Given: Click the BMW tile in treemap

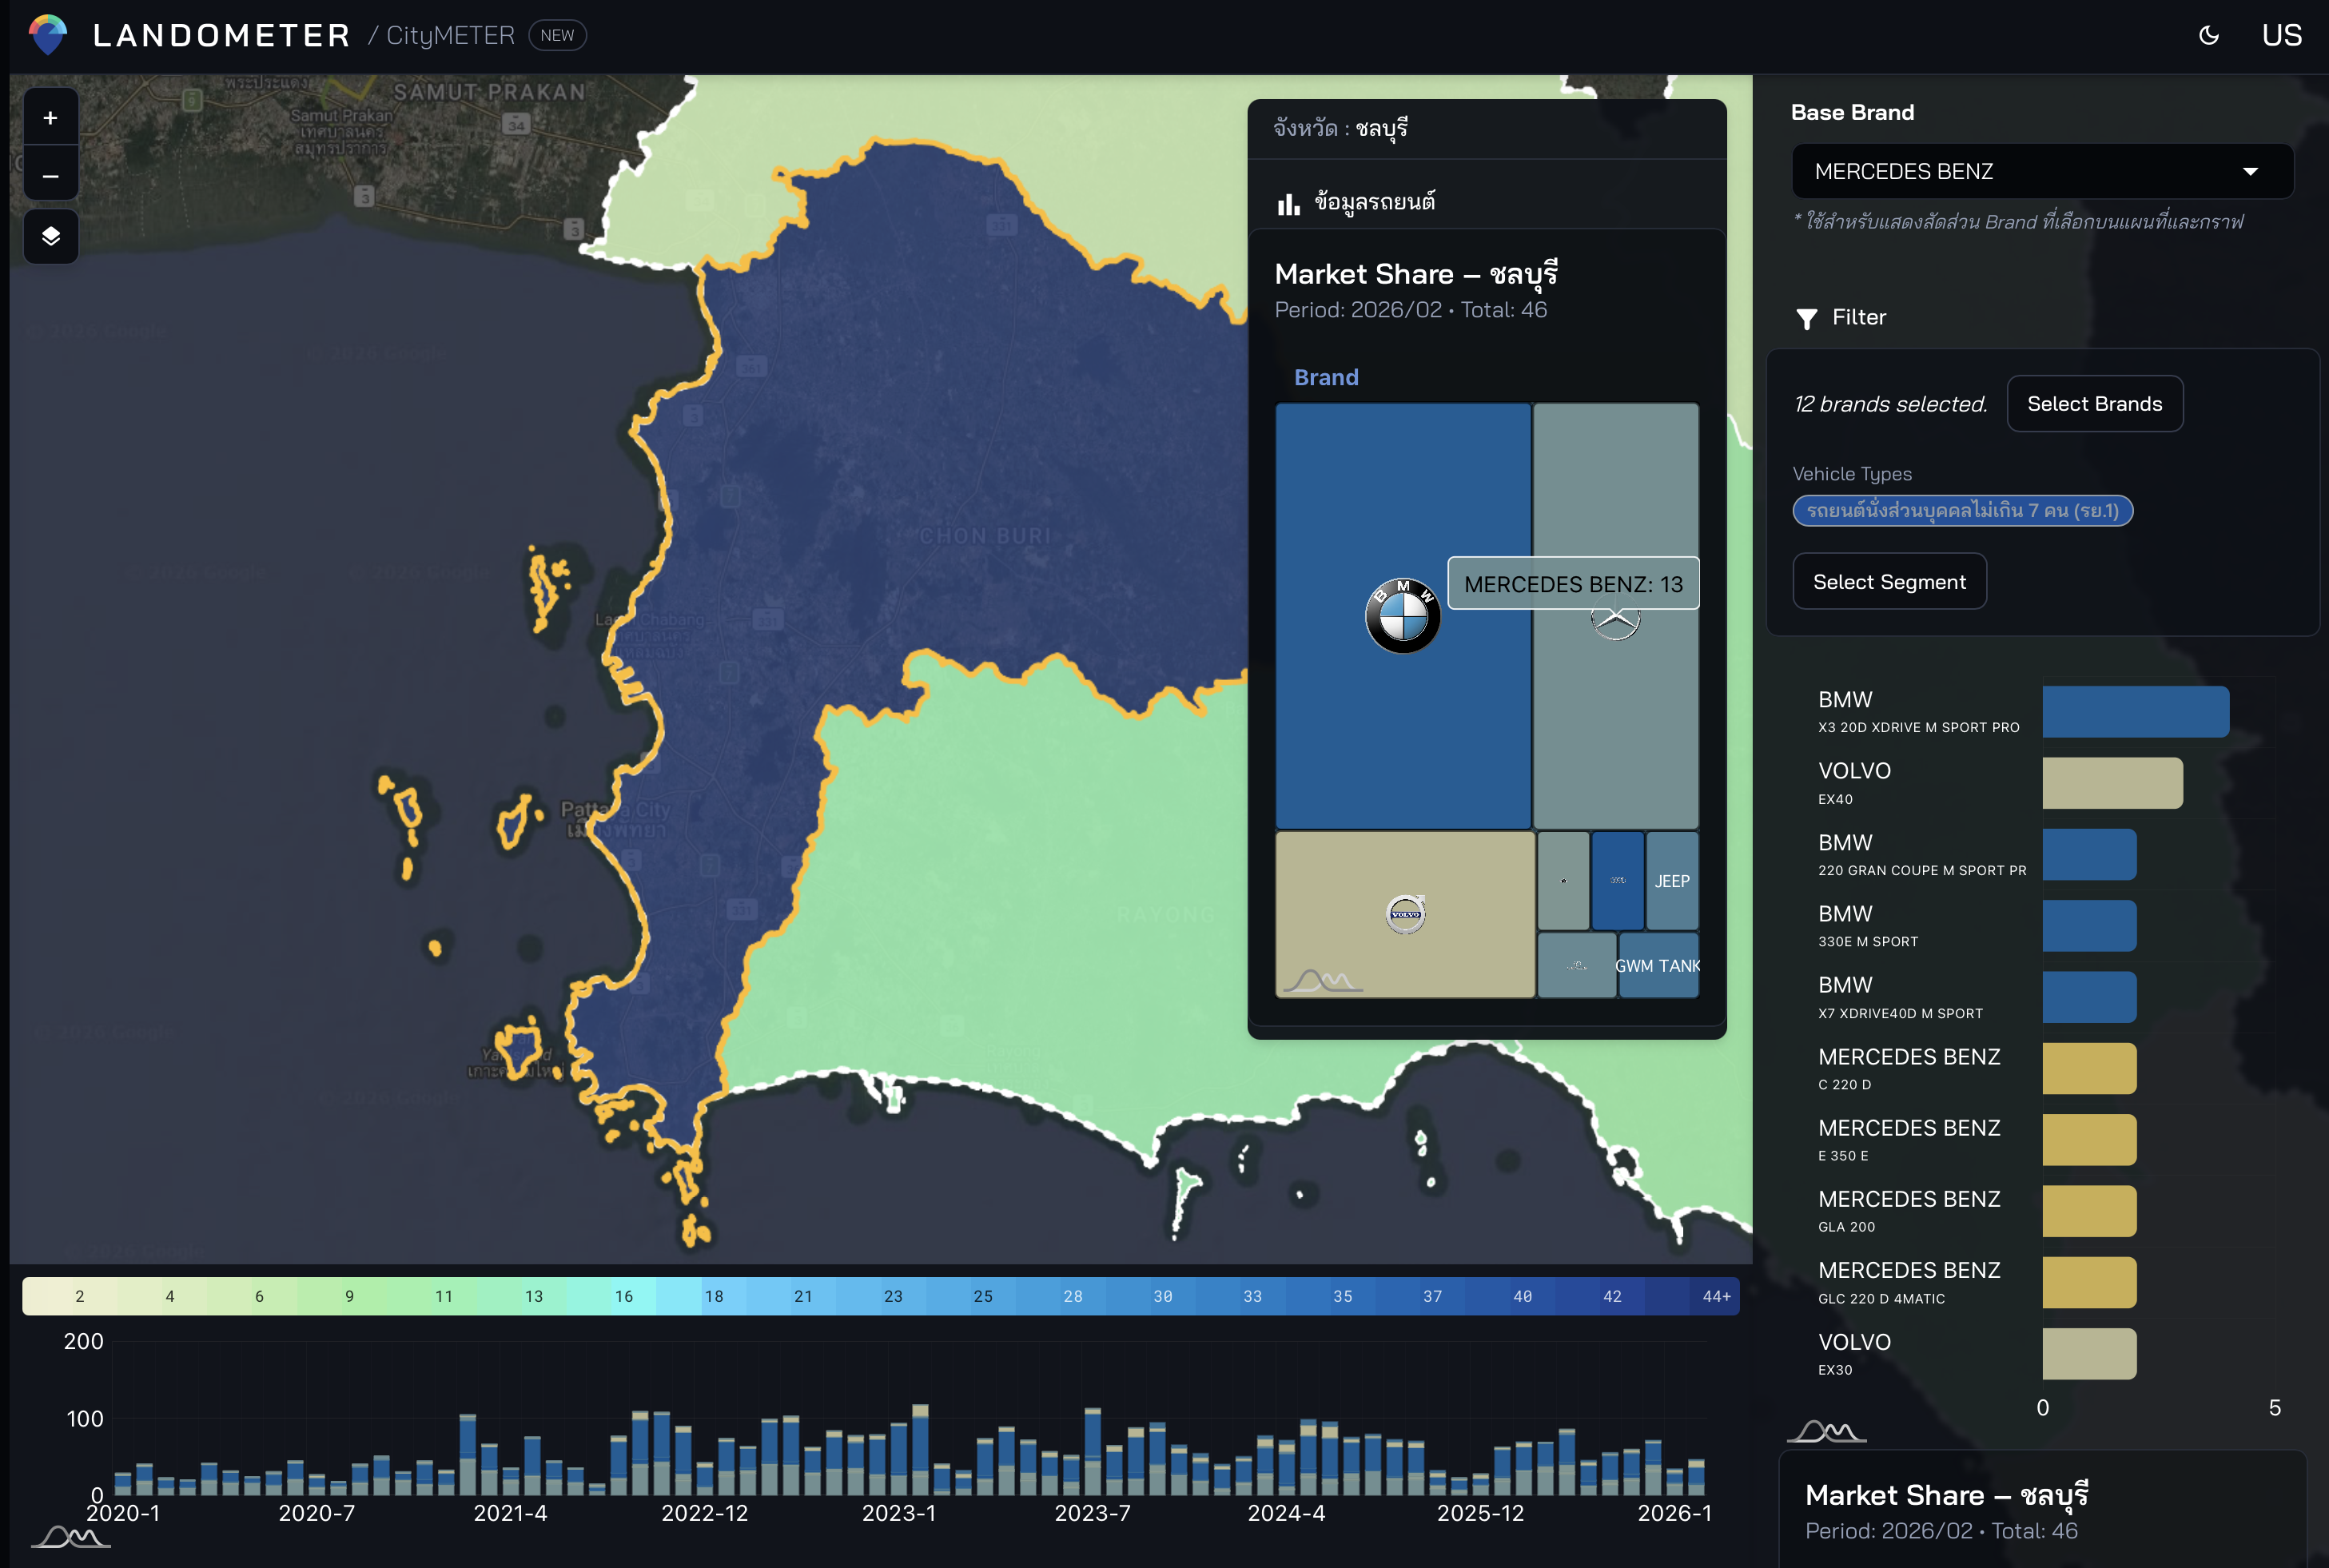Looking at the screenshot, I should coord(1403,616).
